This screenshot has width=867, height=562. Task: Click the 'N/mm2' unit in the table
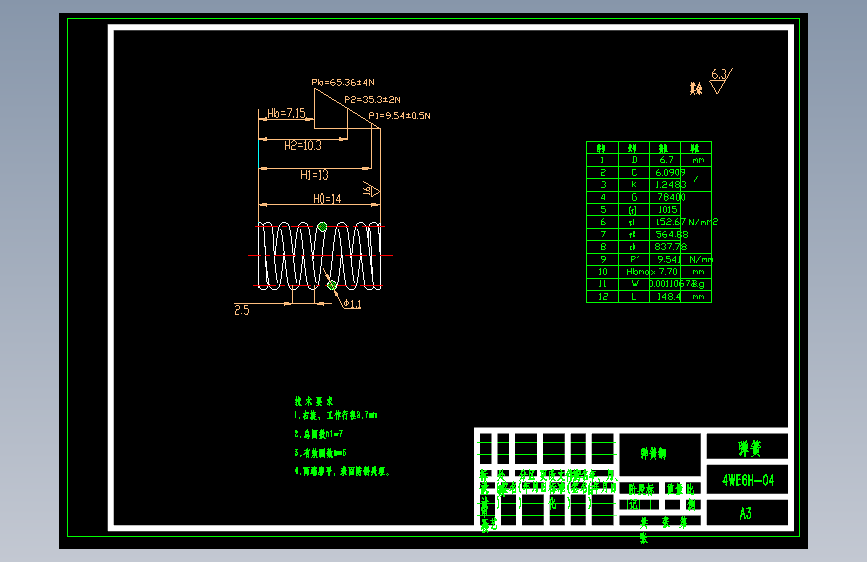703,222
